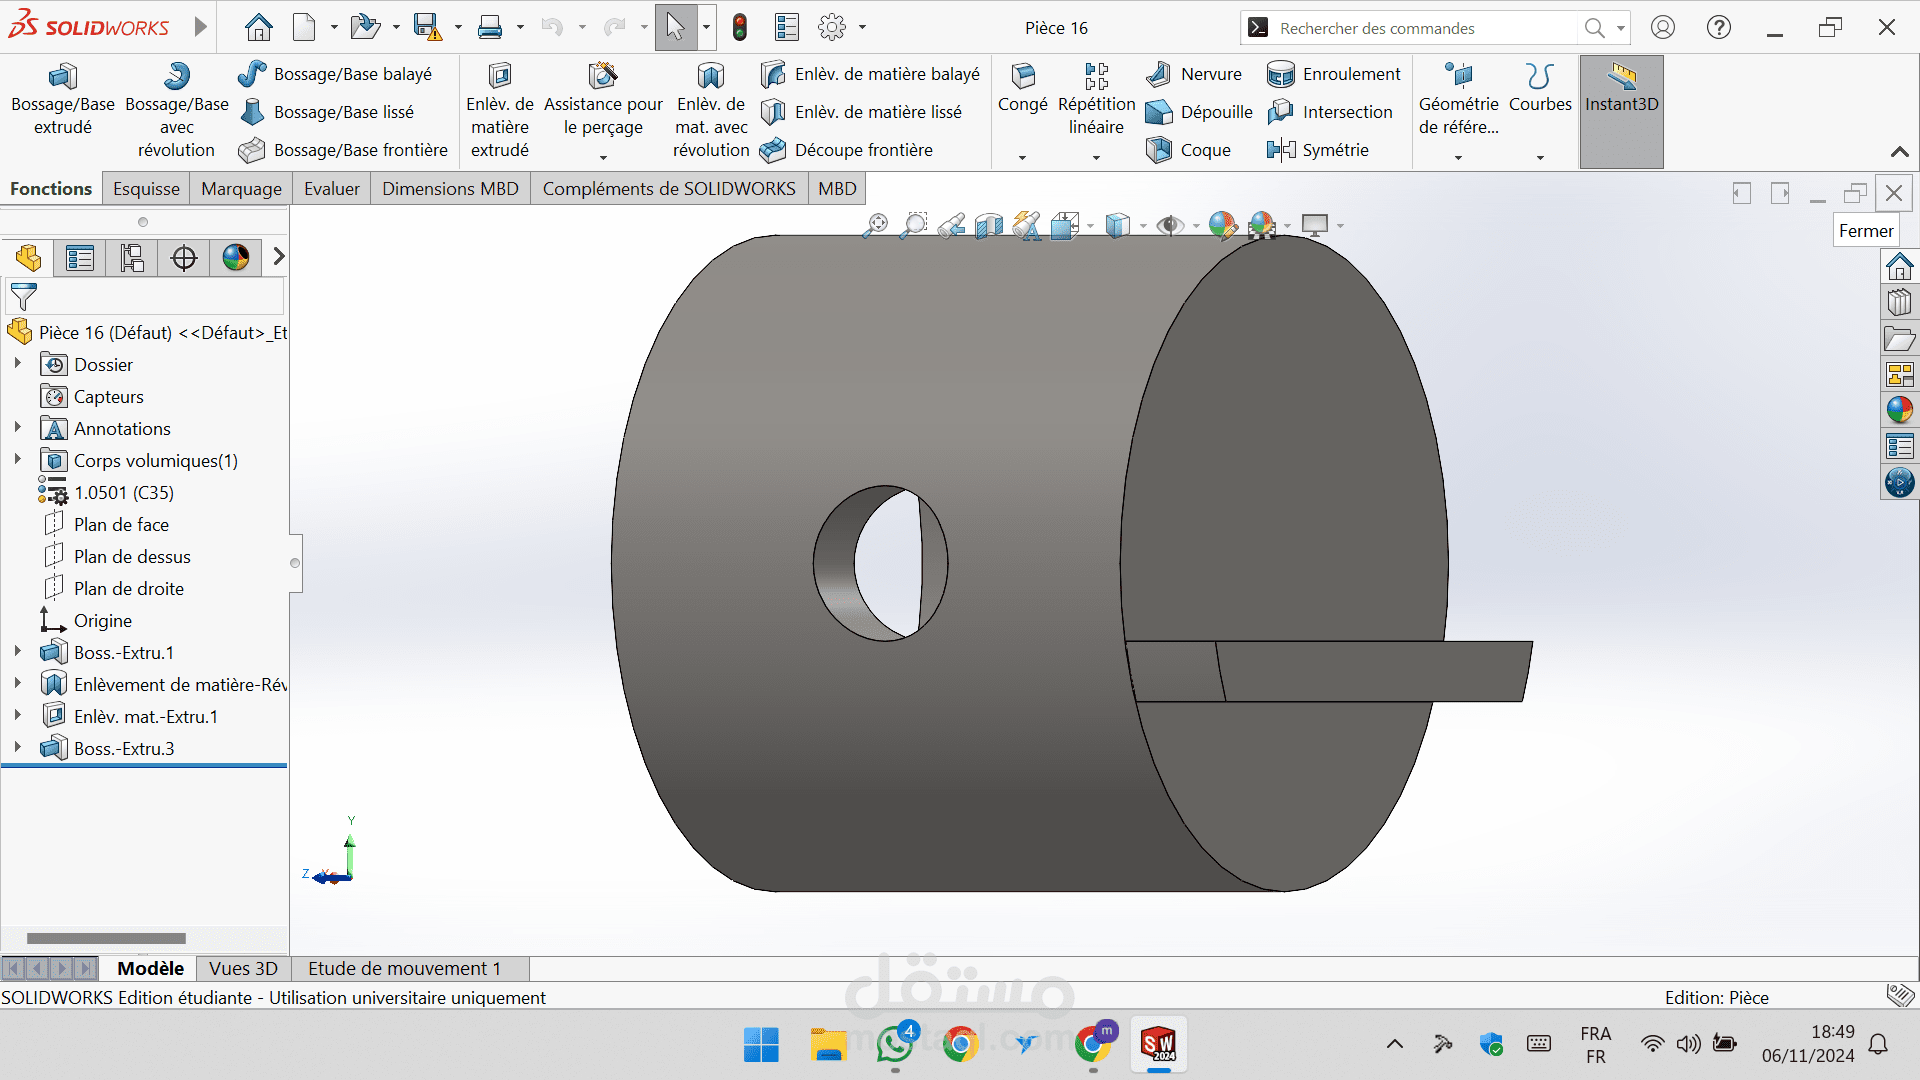Click the Coque shell tool
1920x1080 pixels.
pyautogui.click(x=1188, y=150)
